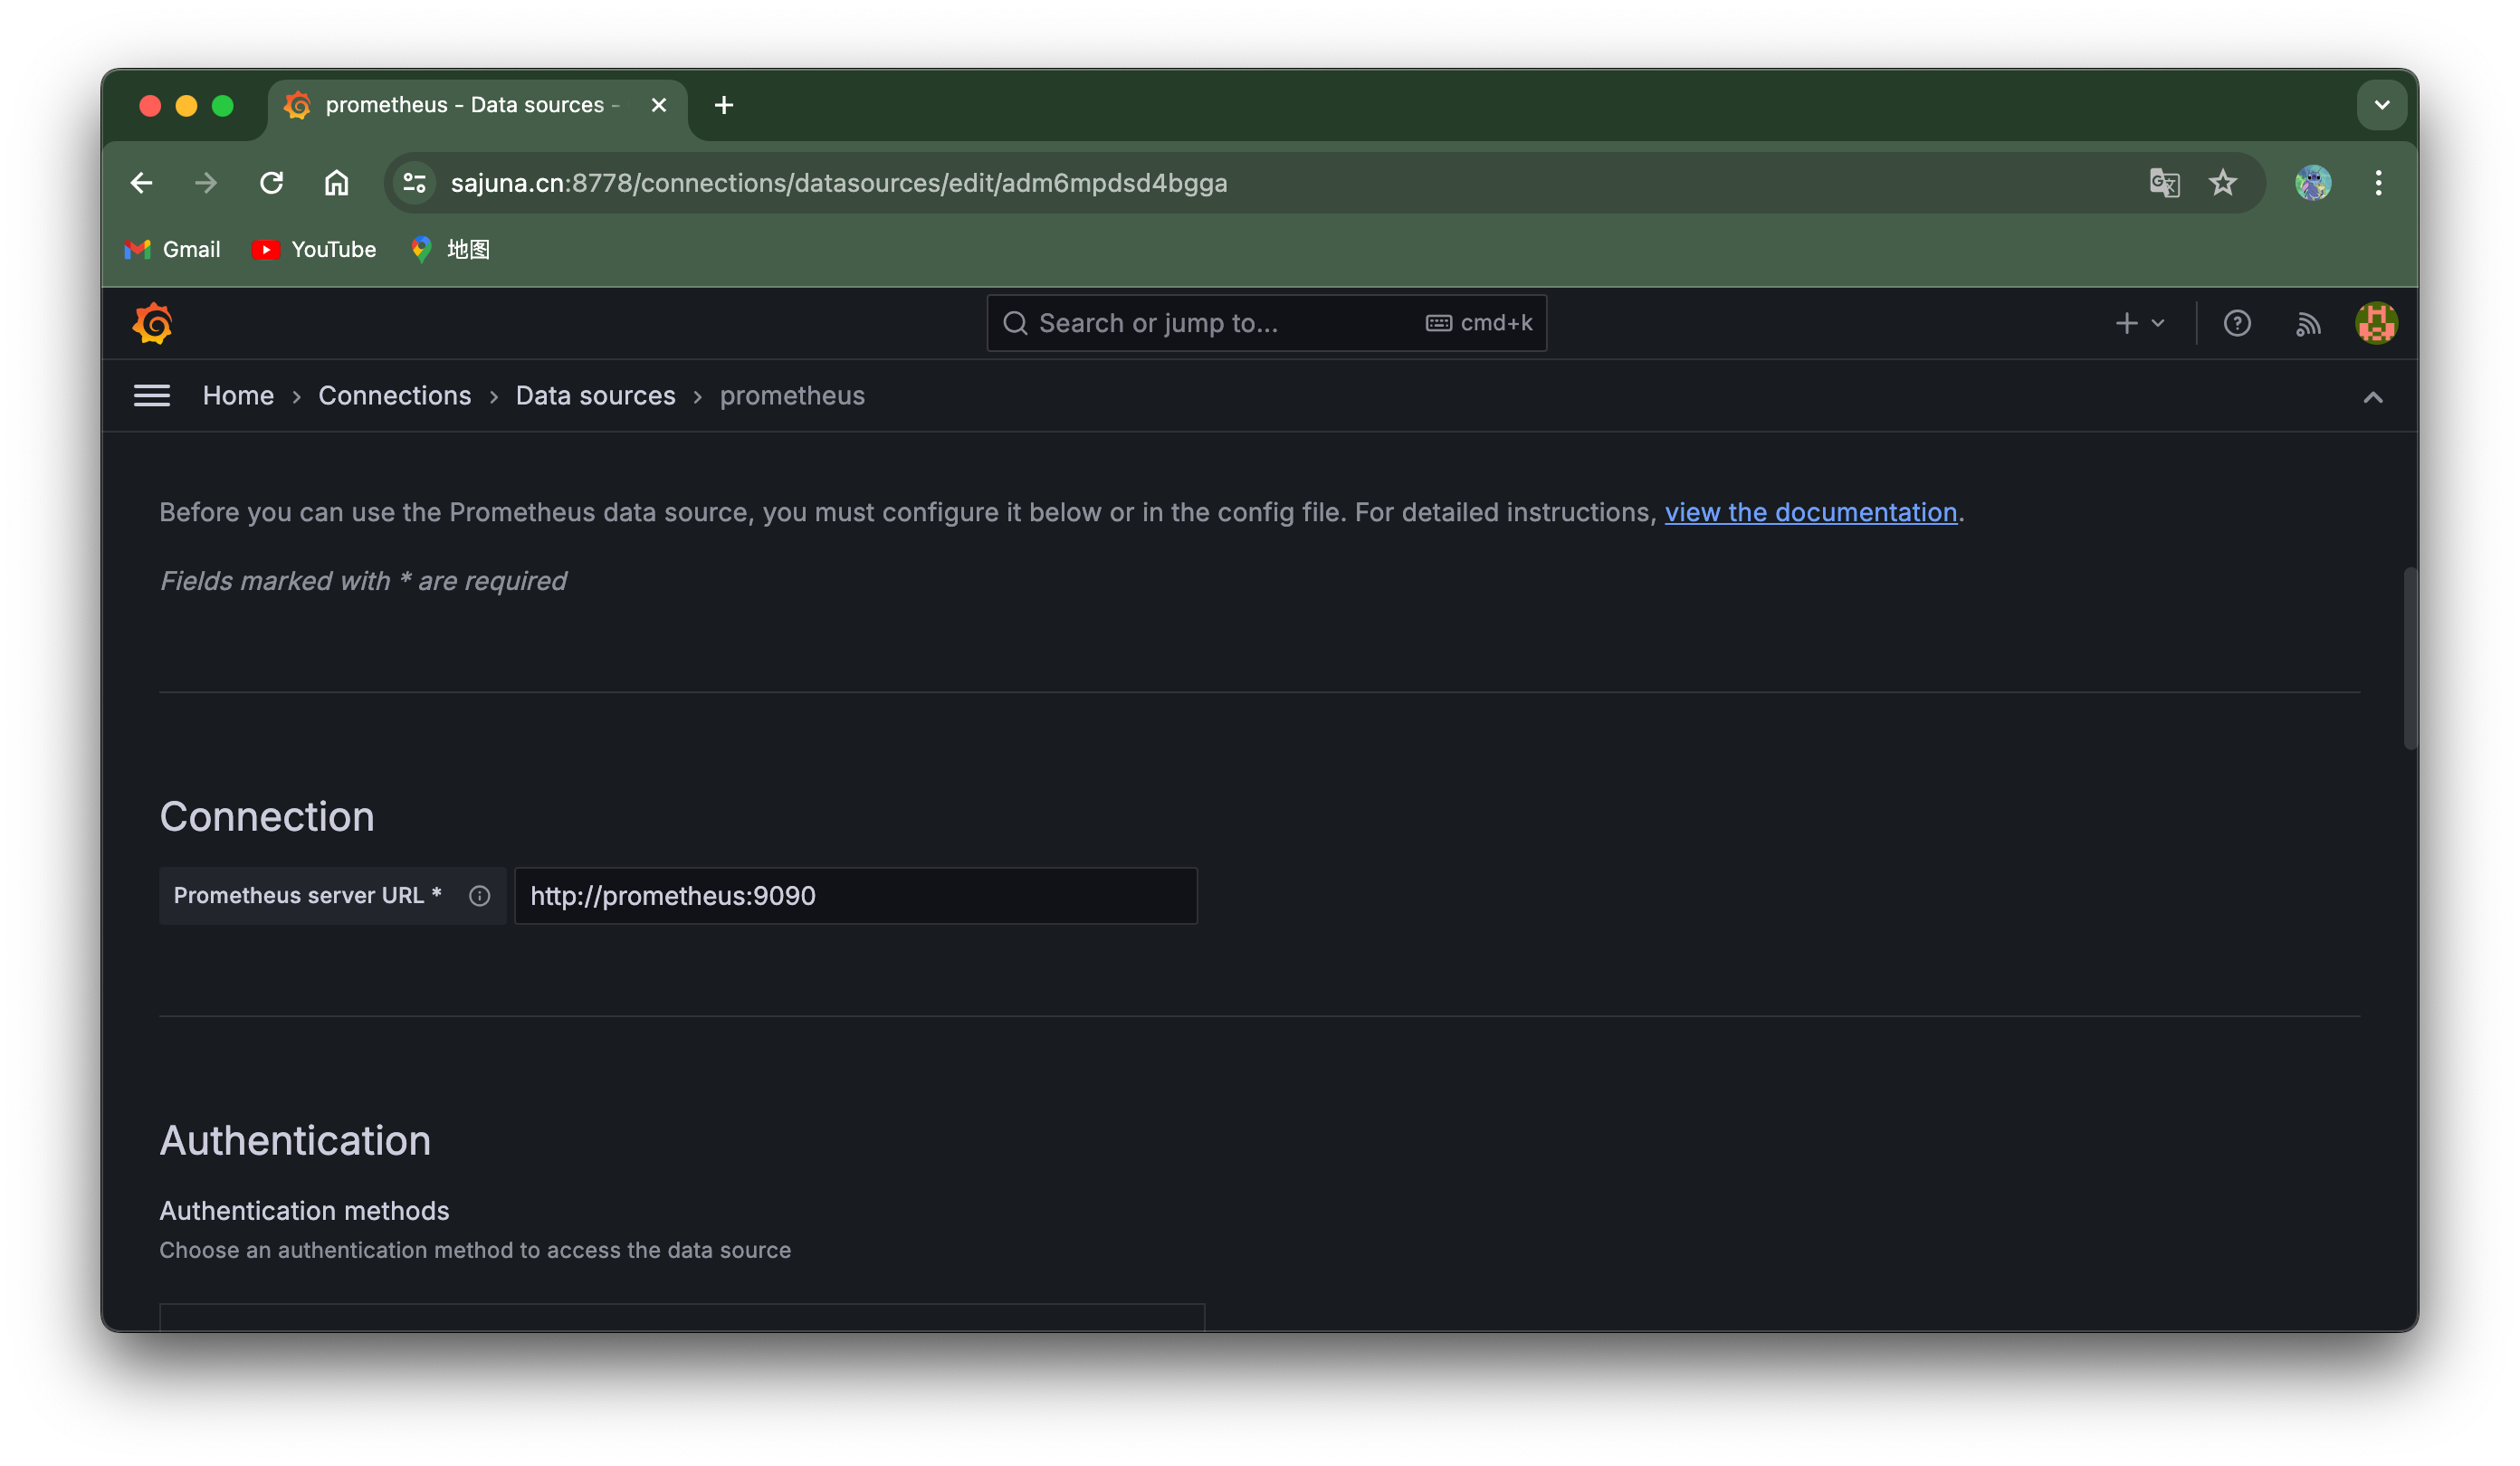Screen dimensions: 2520x1466
Task: Click the browser home icon
Action: (336, 183)
